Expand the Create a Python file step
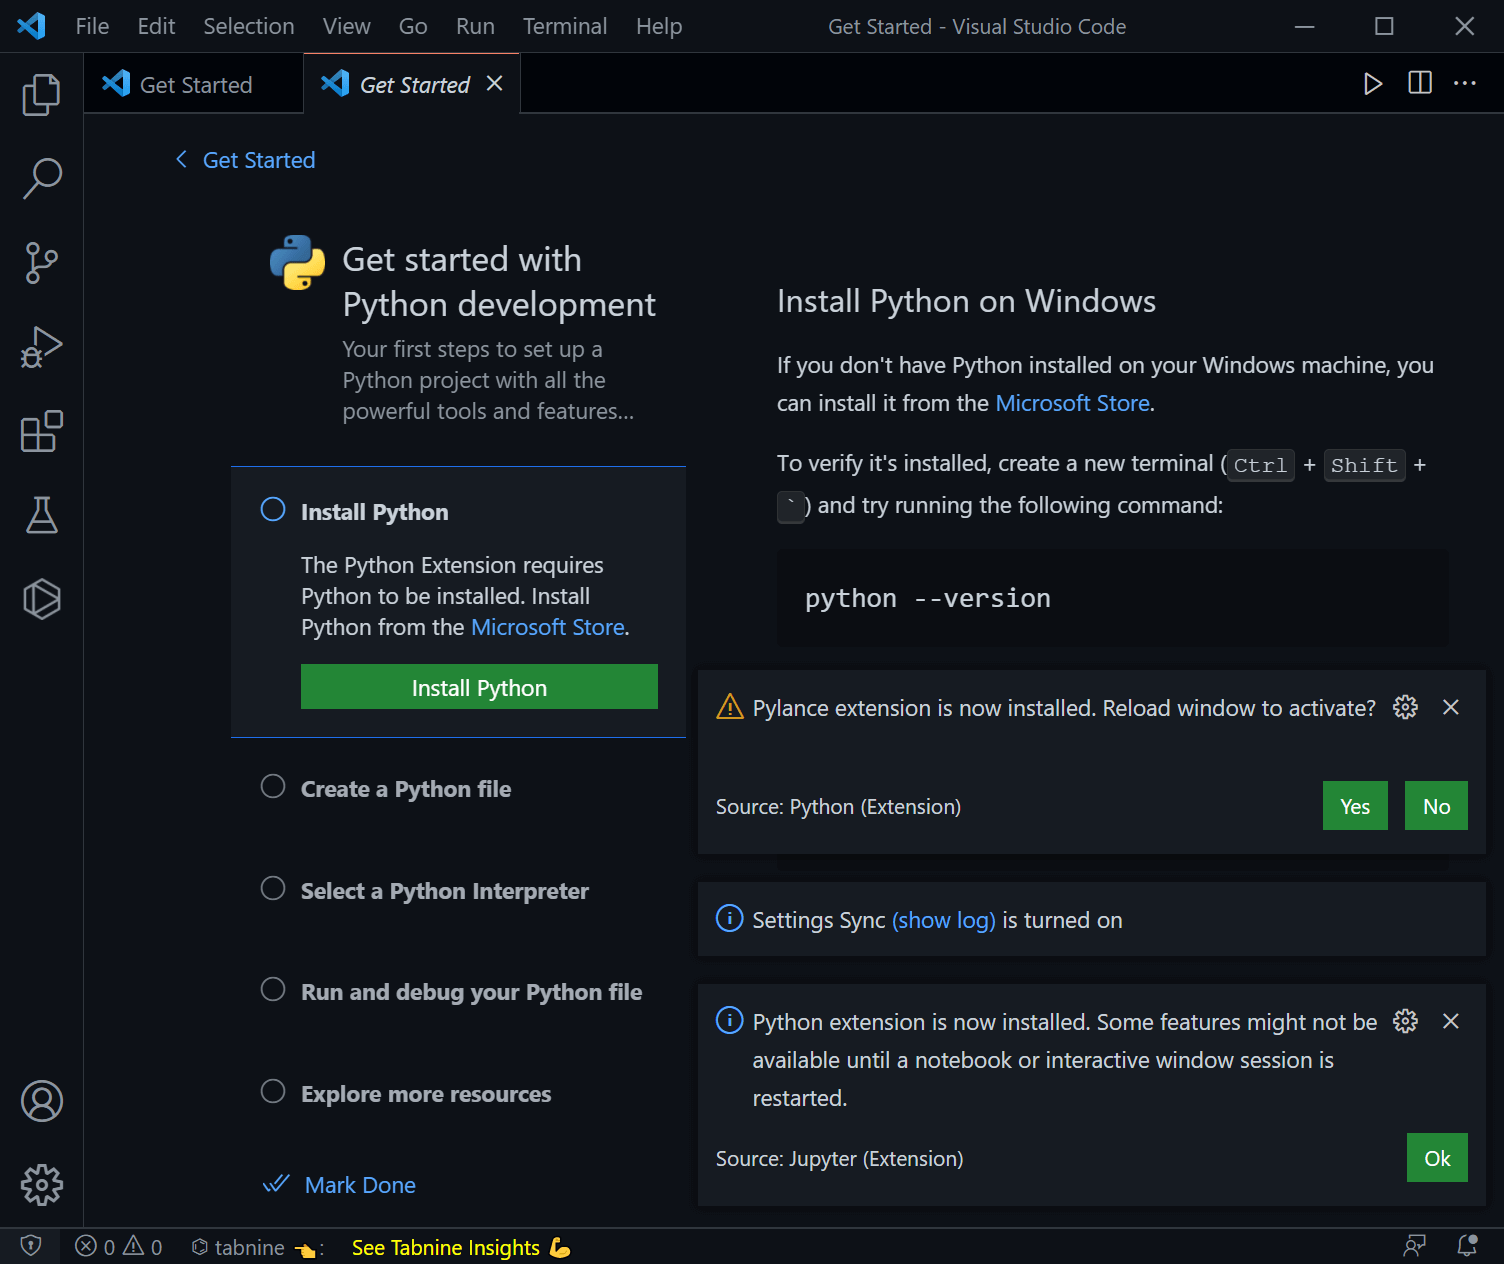Screen dimensions: 1504x1264 tap(406, 789)
